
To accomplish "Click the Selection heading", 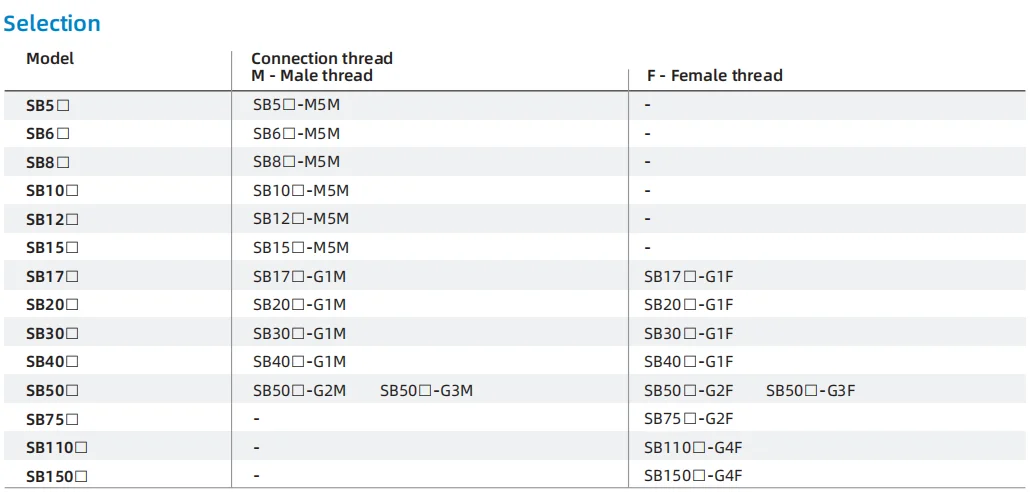I will click(x=52, y=24).
